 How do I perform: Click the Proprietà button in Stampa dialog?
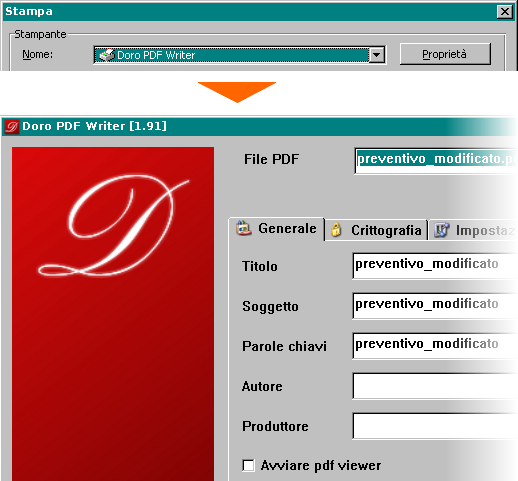pyautogui.click(x=445, y=54)
